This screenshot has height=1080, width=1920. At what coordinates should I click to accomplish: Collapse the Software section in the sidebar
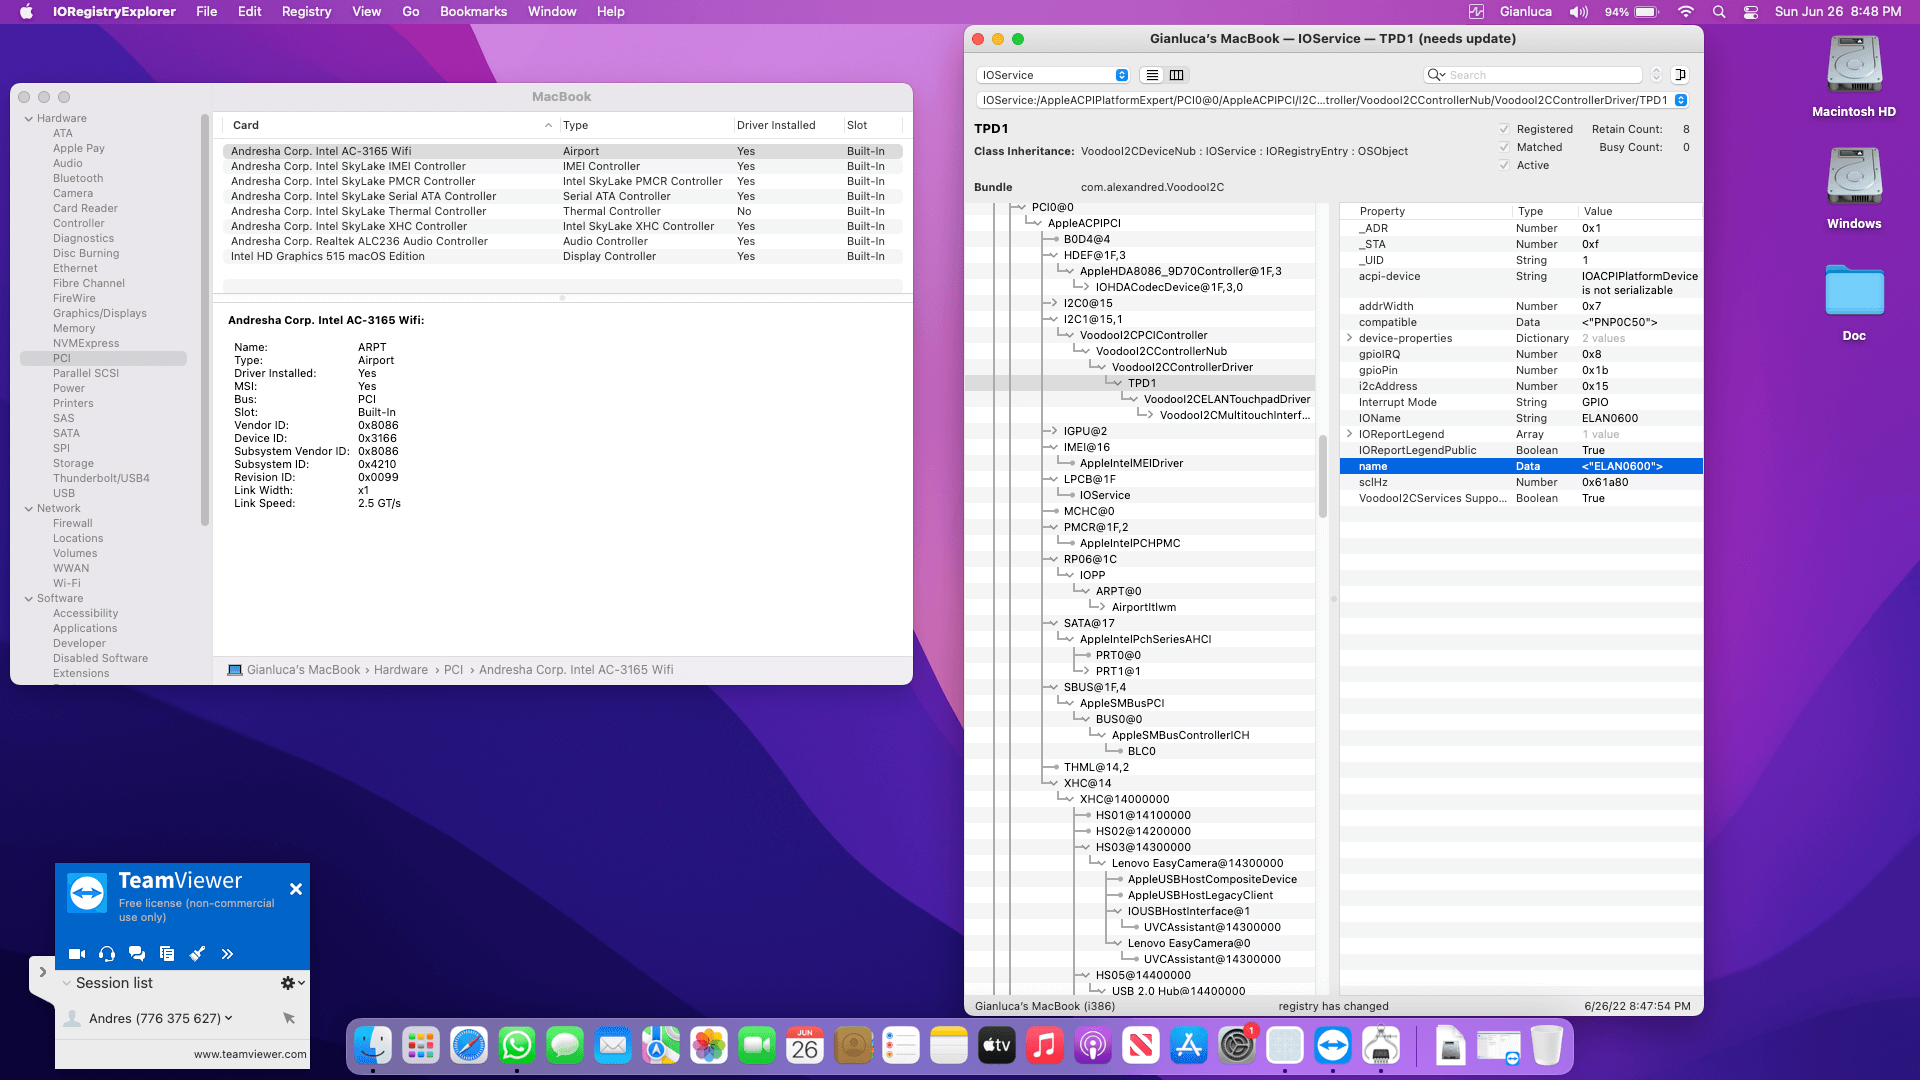click(29, 598)
